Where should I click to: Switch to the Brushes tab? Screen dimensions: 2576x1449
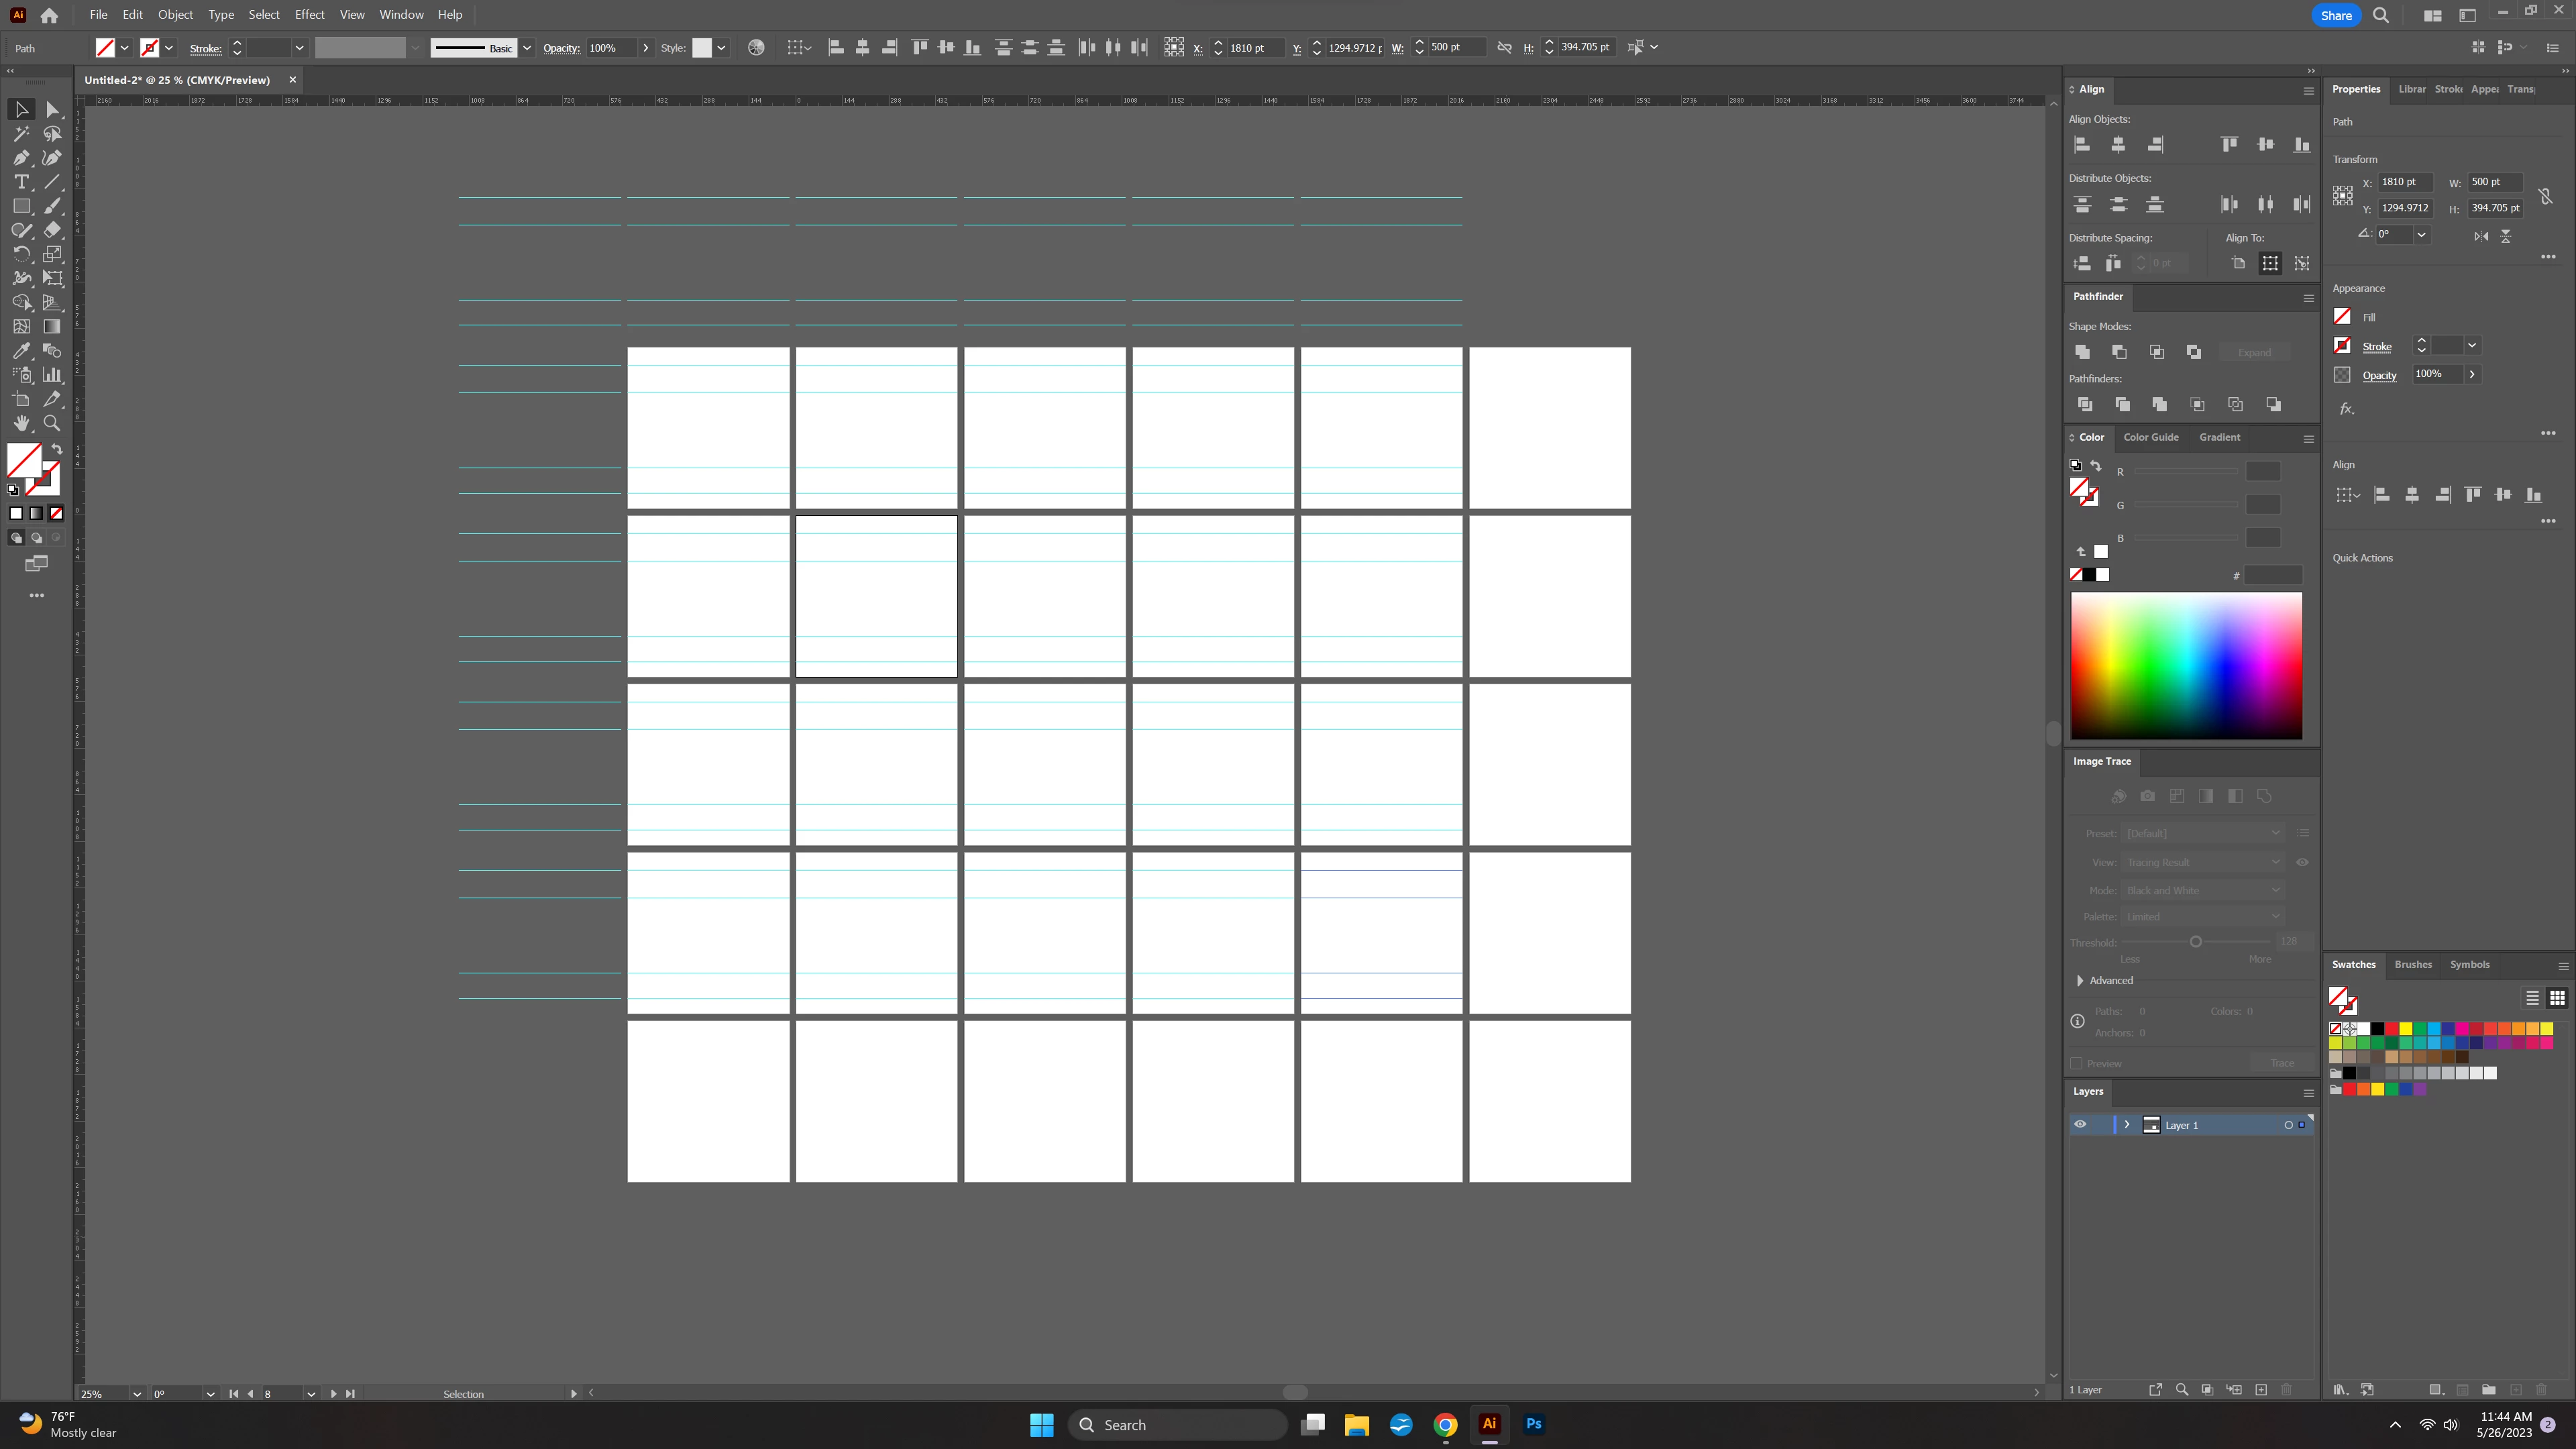click(2412, 965)
